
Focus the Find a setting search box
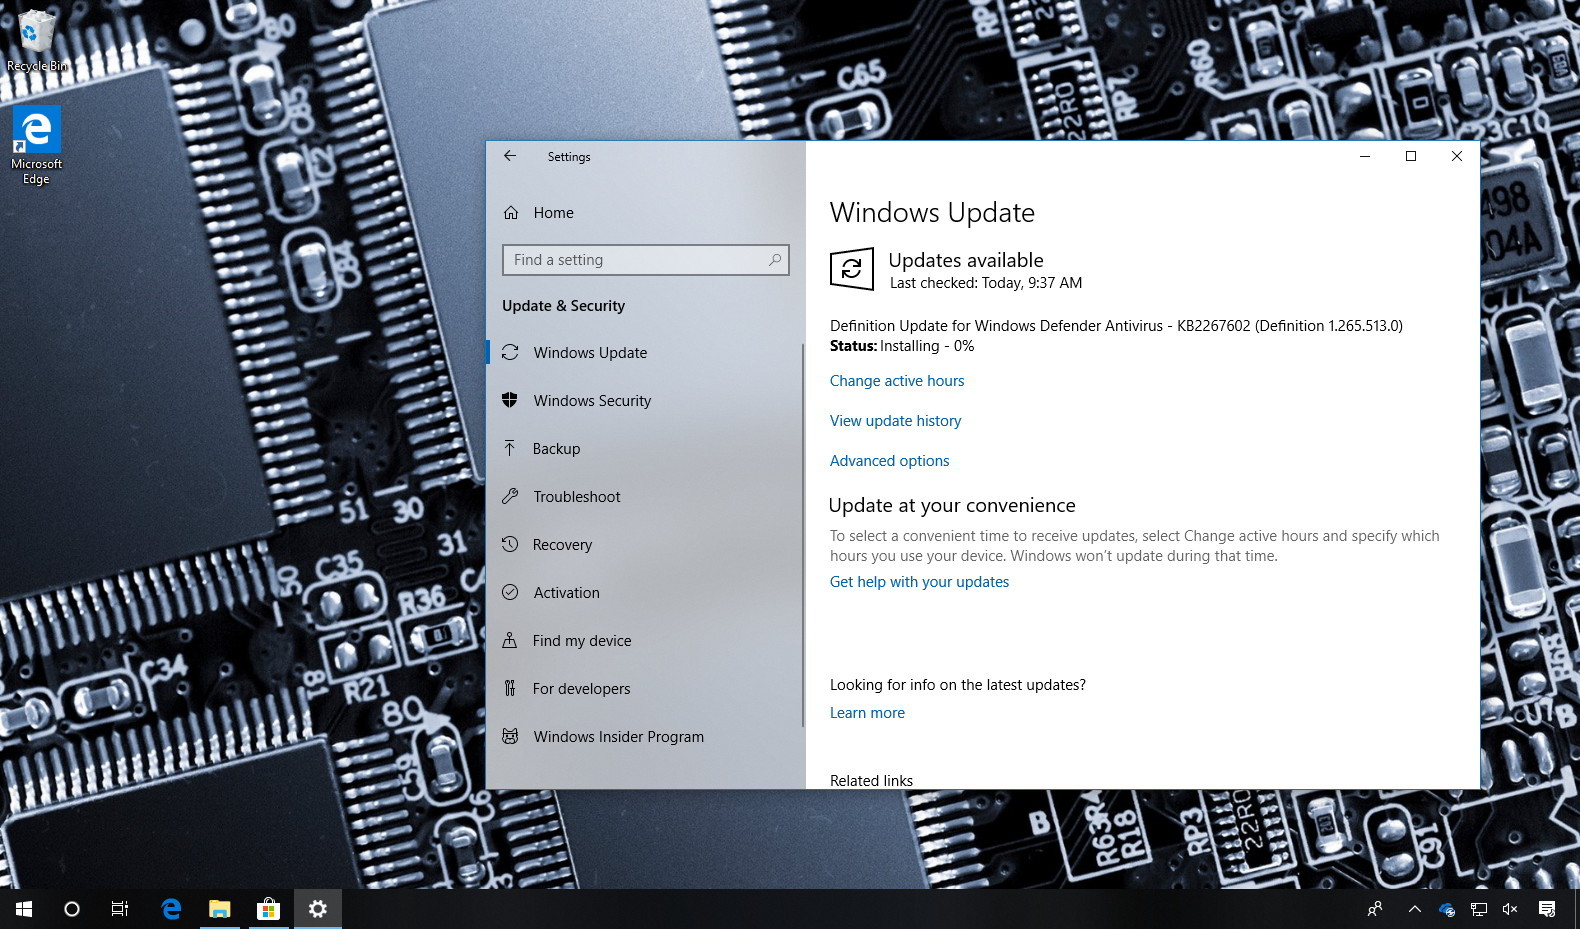click(645, 260)
